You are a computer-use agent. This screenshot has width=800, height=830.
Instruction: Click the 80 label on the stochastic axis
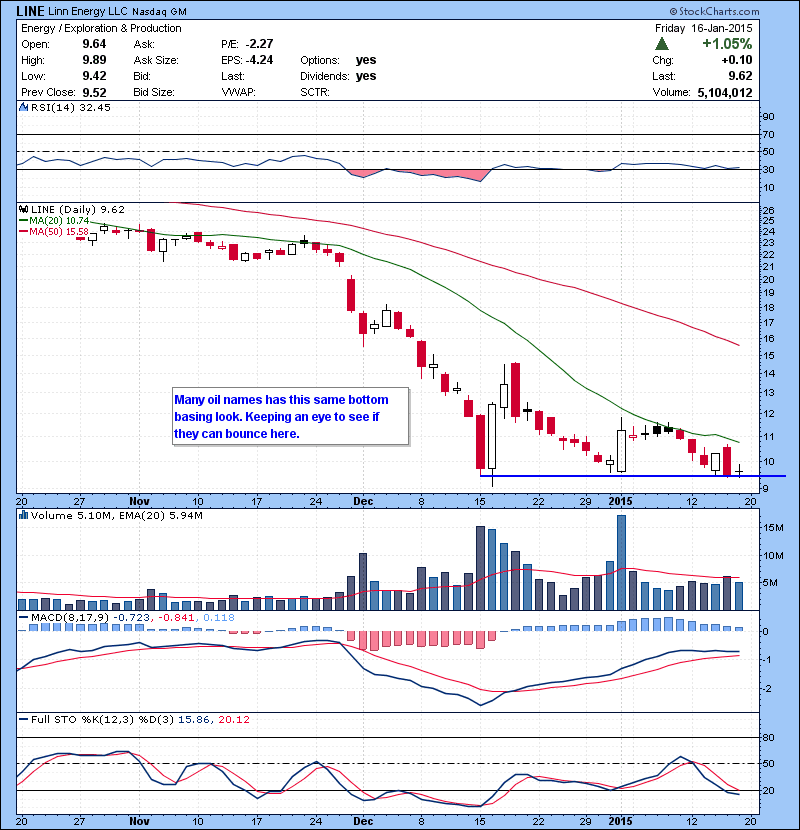(768, 737)
